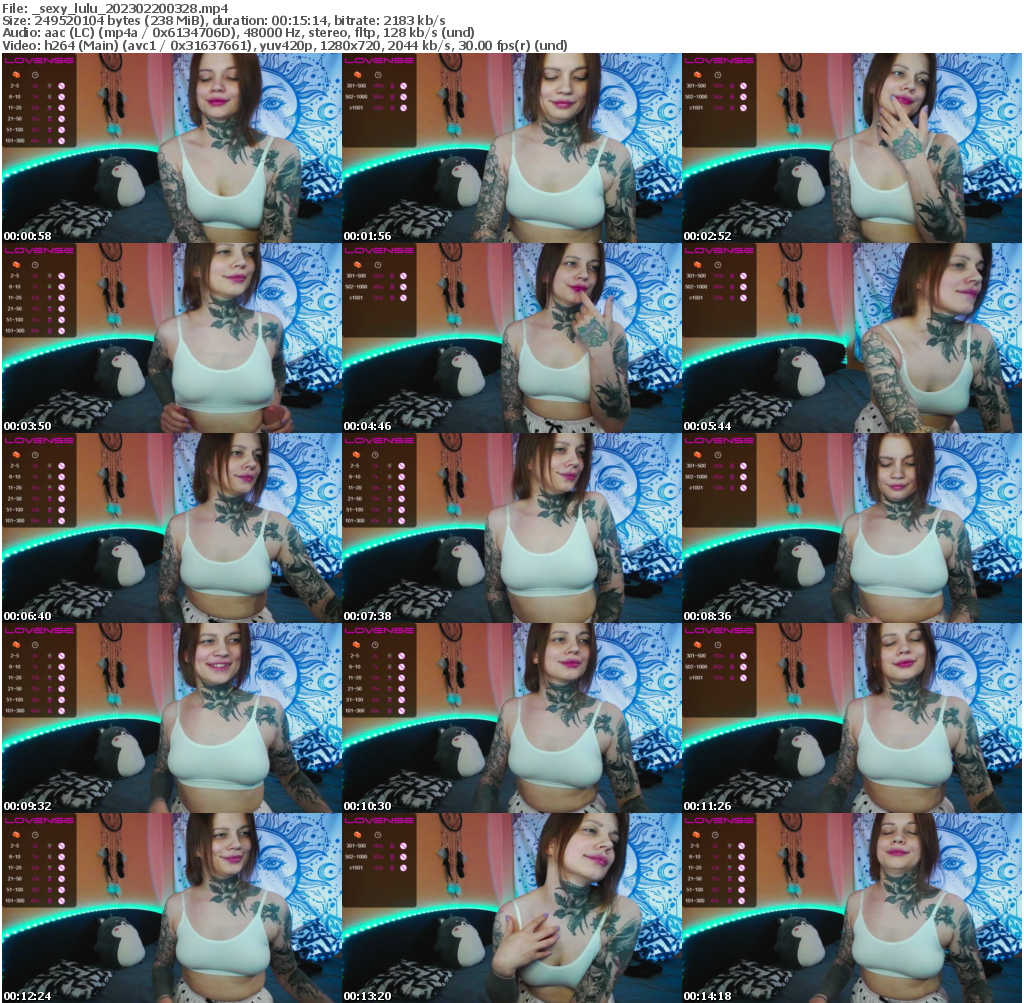This screenshot has height=1003, width=1024.
Task: Click the pink crossed icon next to 21-50
Action: [x=61, y=119]
